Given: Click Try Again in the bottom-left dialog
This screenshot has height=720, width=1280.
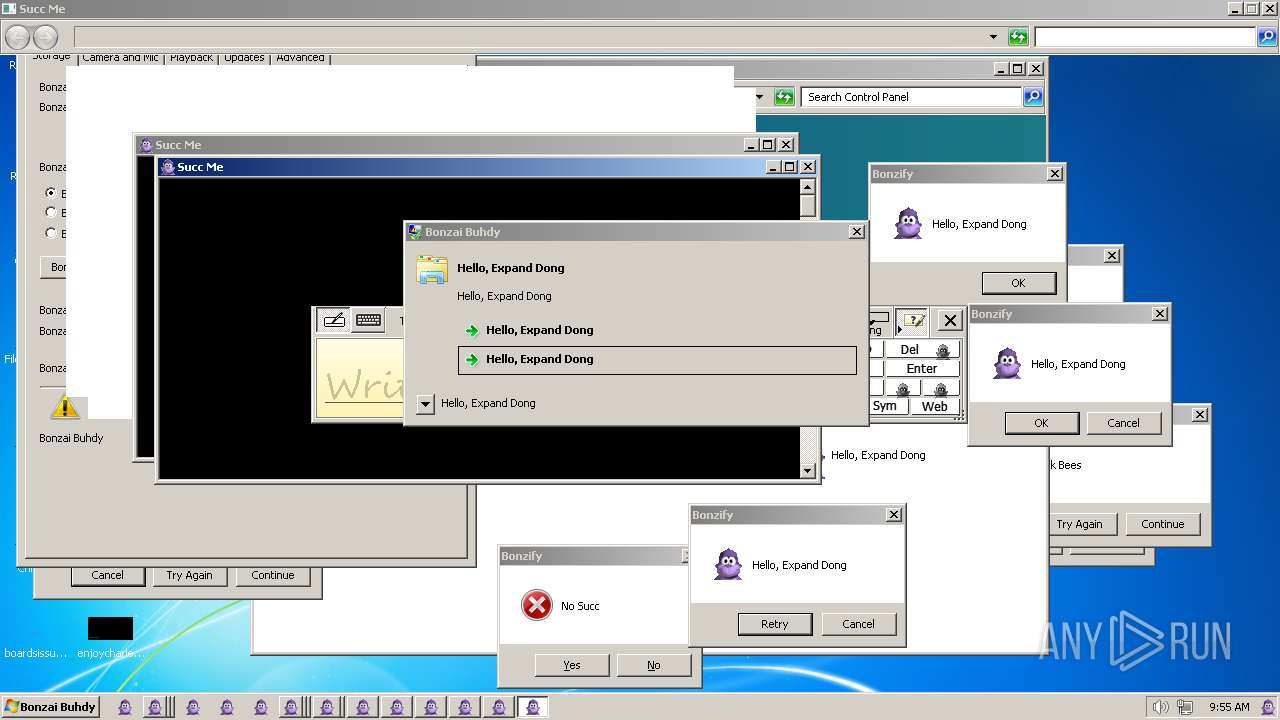Looking at the screenshot, I should 189,575.
